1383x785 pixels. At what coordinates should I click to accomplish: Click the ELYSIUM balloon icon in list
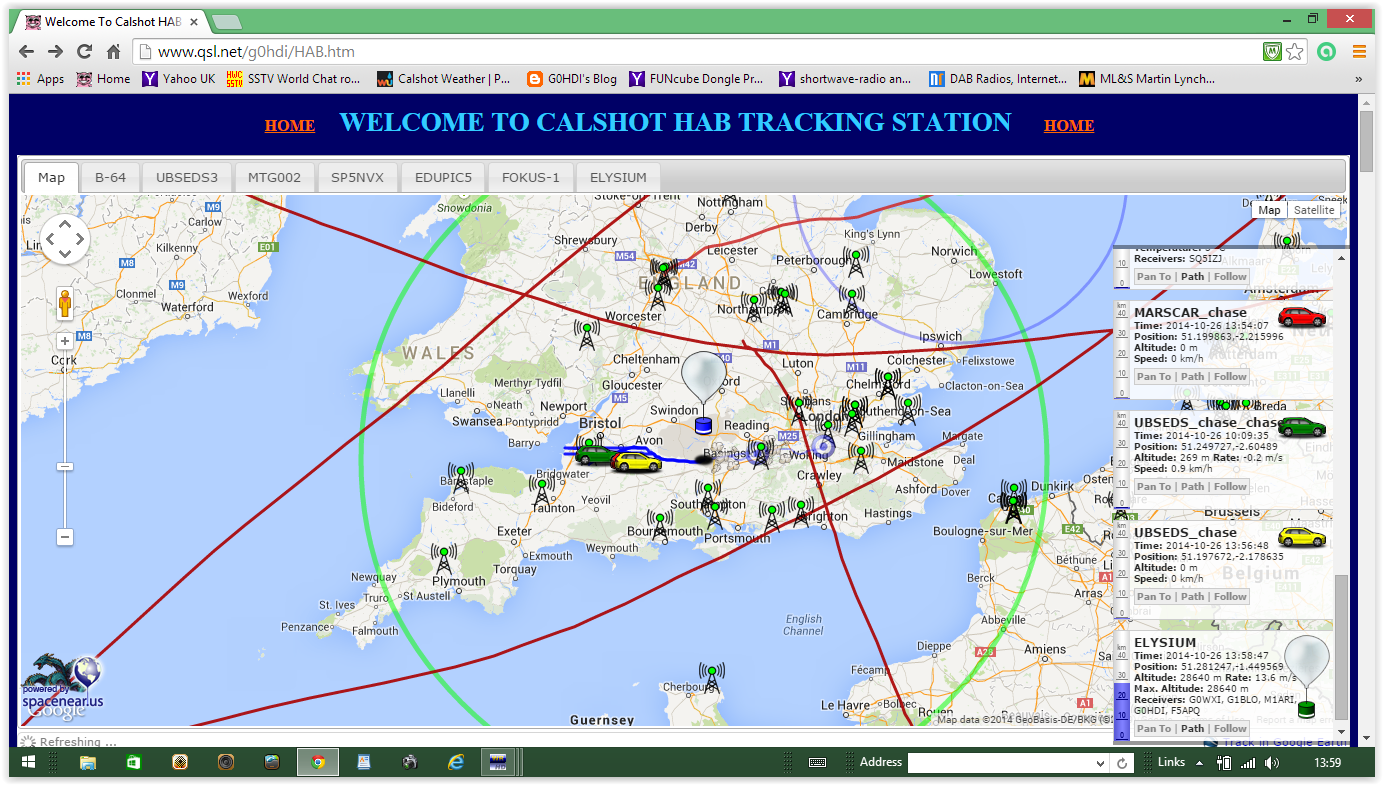(1307, 677)
